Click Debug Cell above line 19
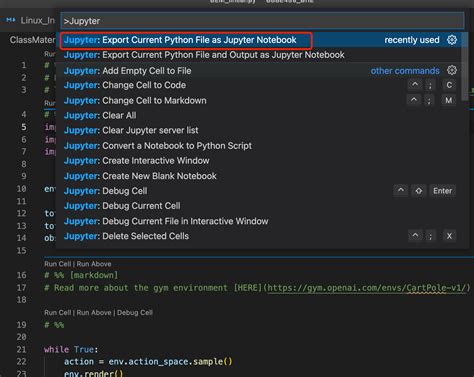 click(135, 313)
